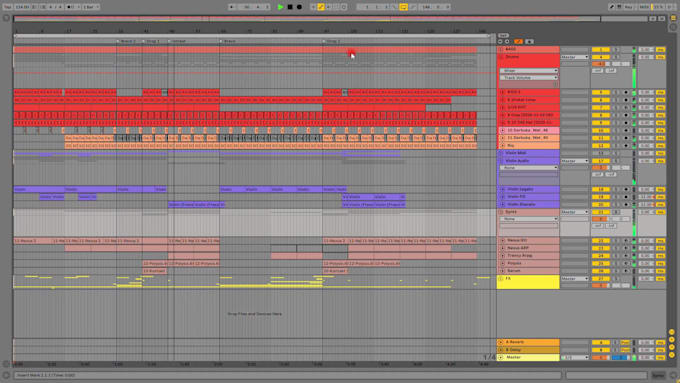Collapse the Synts group track
Screen dimensions: 680x383
tap(500, 212)
